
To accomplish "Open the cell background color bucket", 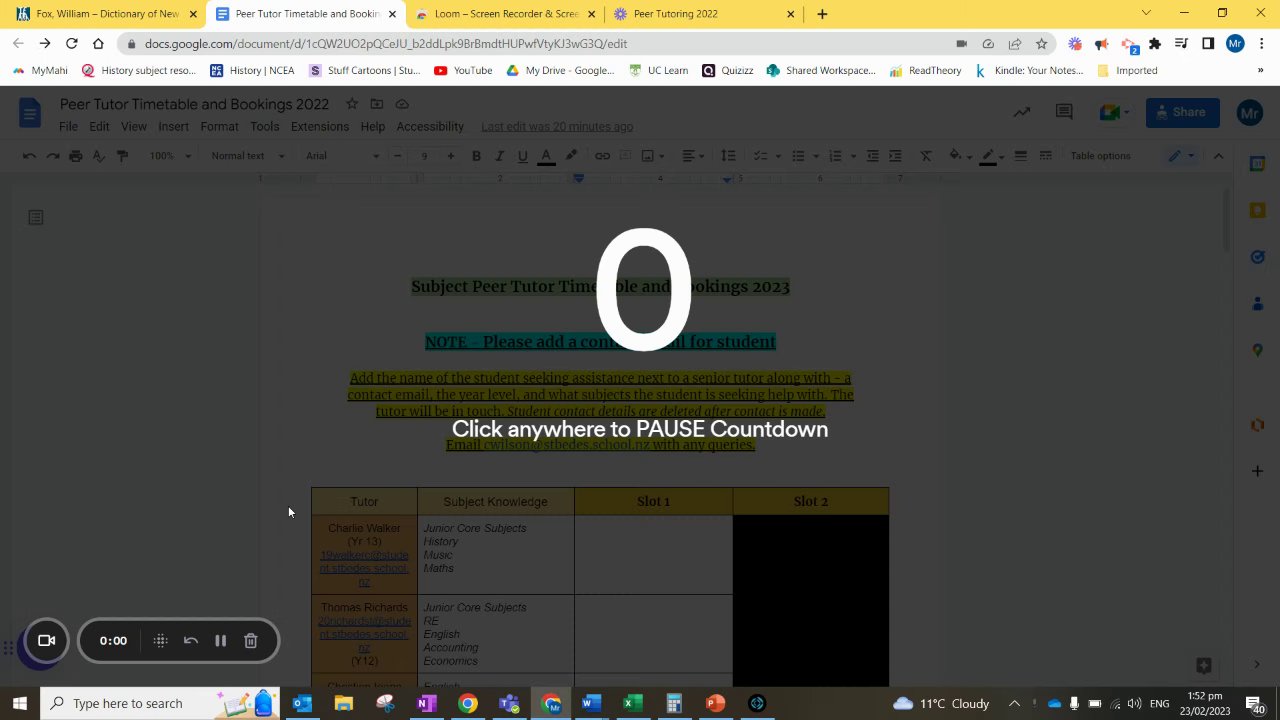I will tap(955, 156).
